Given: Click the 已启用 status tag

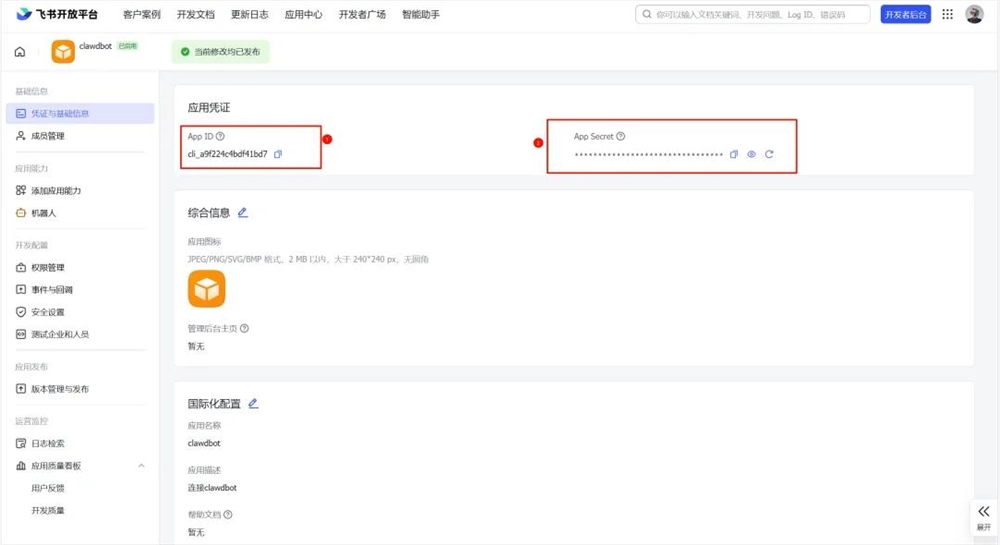Looking at the screenshot, I should (128, 46).
